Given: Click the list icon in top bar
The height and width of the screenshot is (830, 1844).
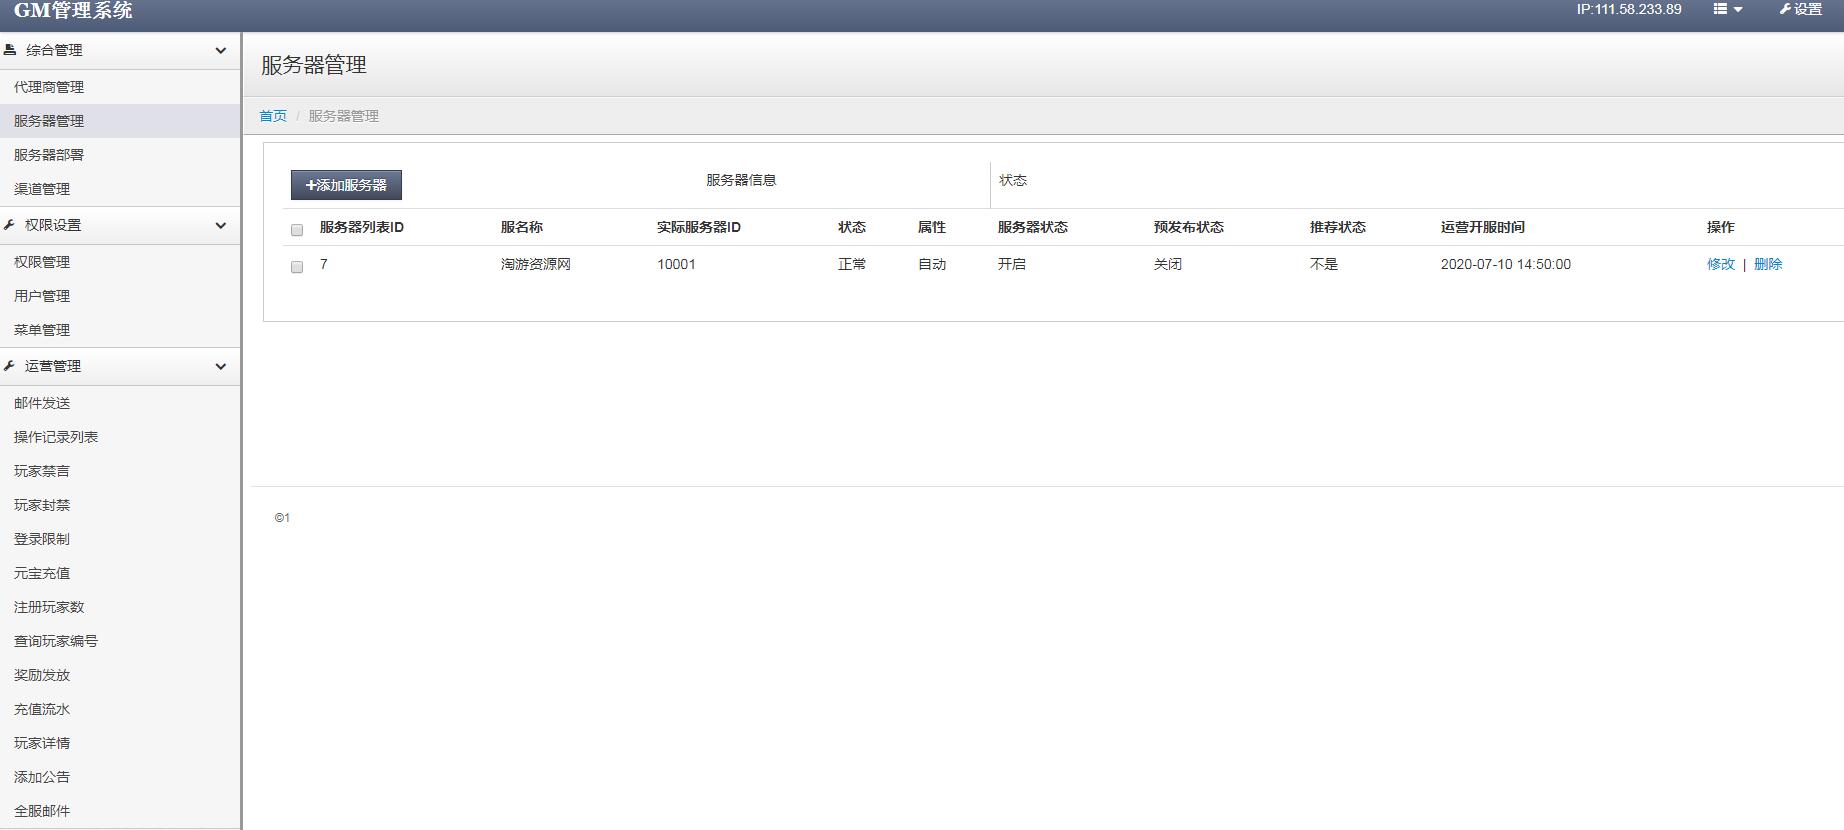Looking at the screenshot, I should (1721, 9).
